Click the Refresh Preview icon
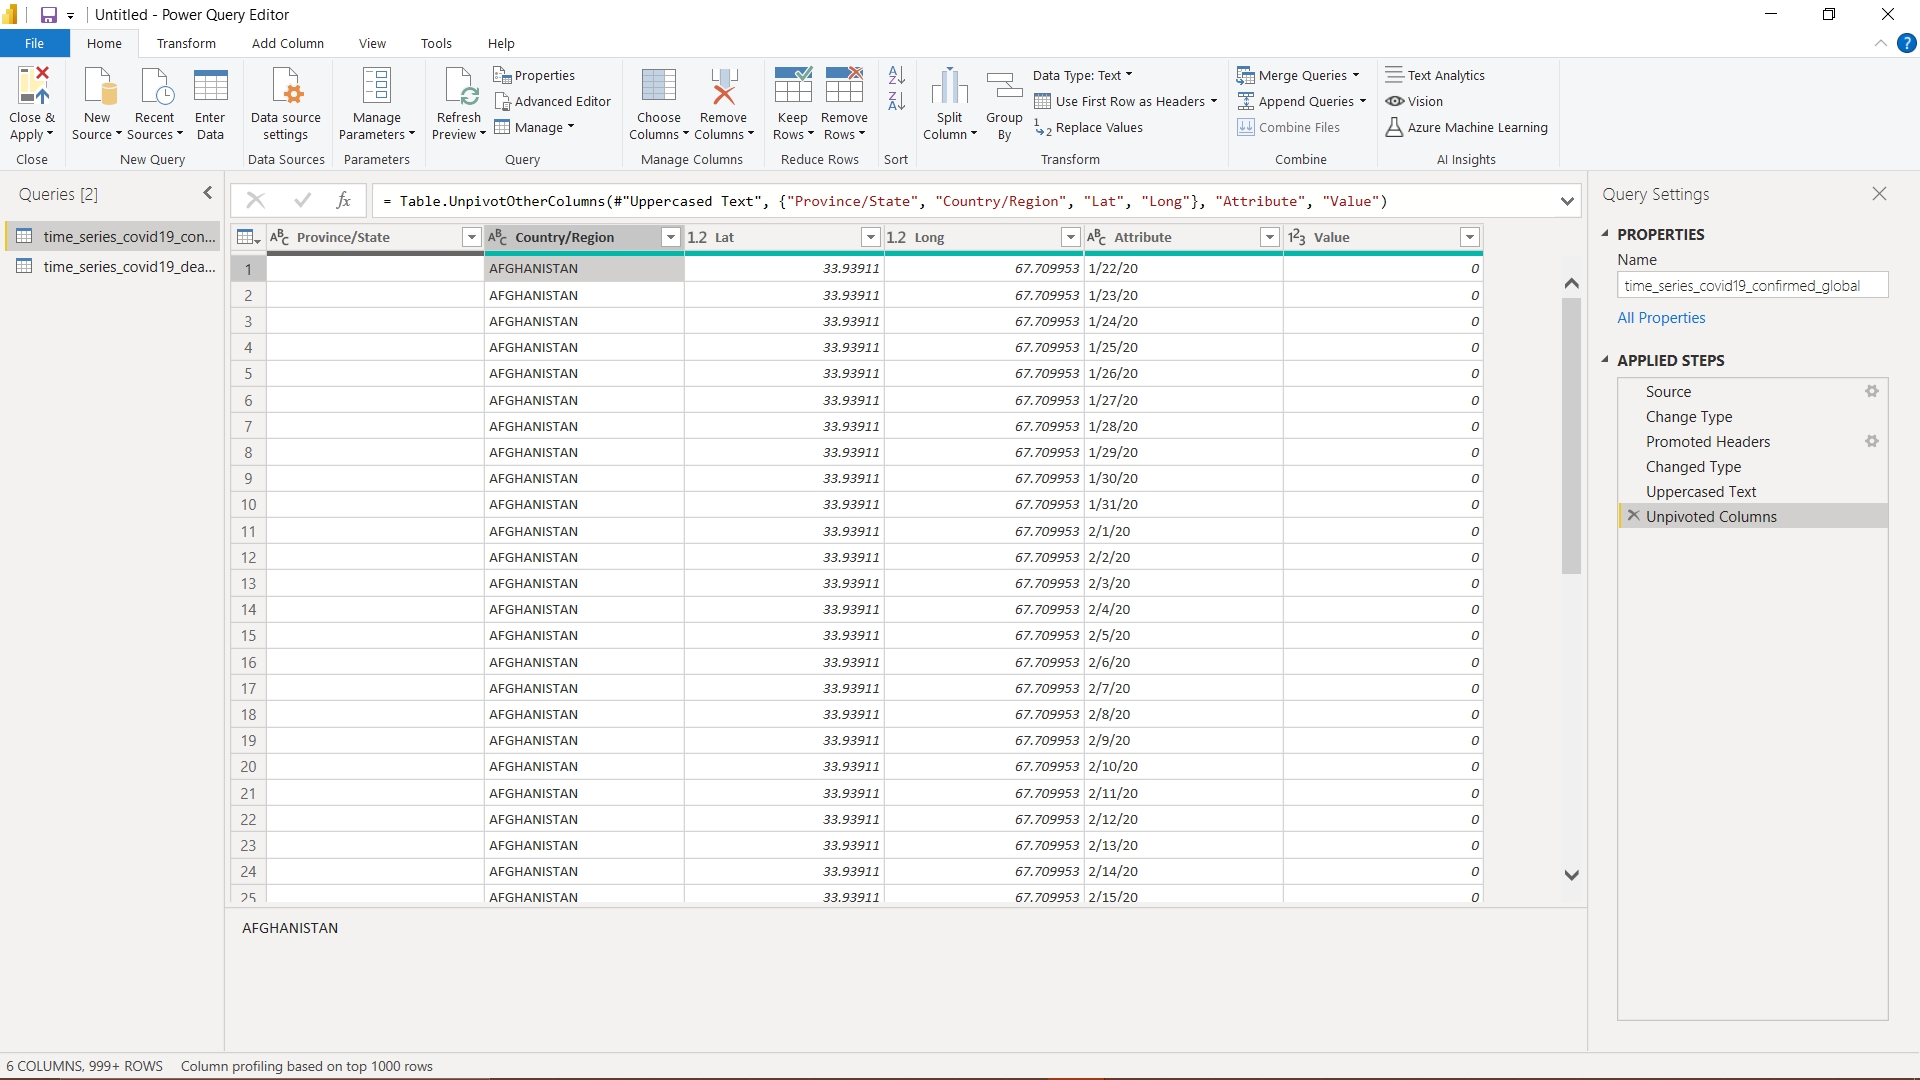Image resolution: width=1920 pixels, height=1080 pixels. pyautogui.click(x=461, y=87)
